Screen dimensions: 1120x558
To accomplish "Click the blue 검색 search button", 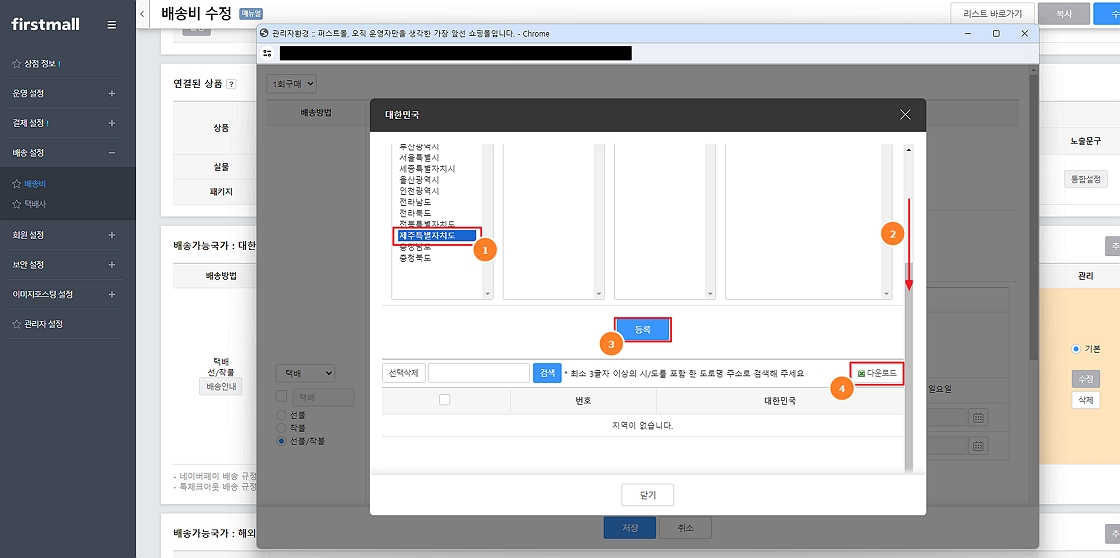I will pos(547,373).
